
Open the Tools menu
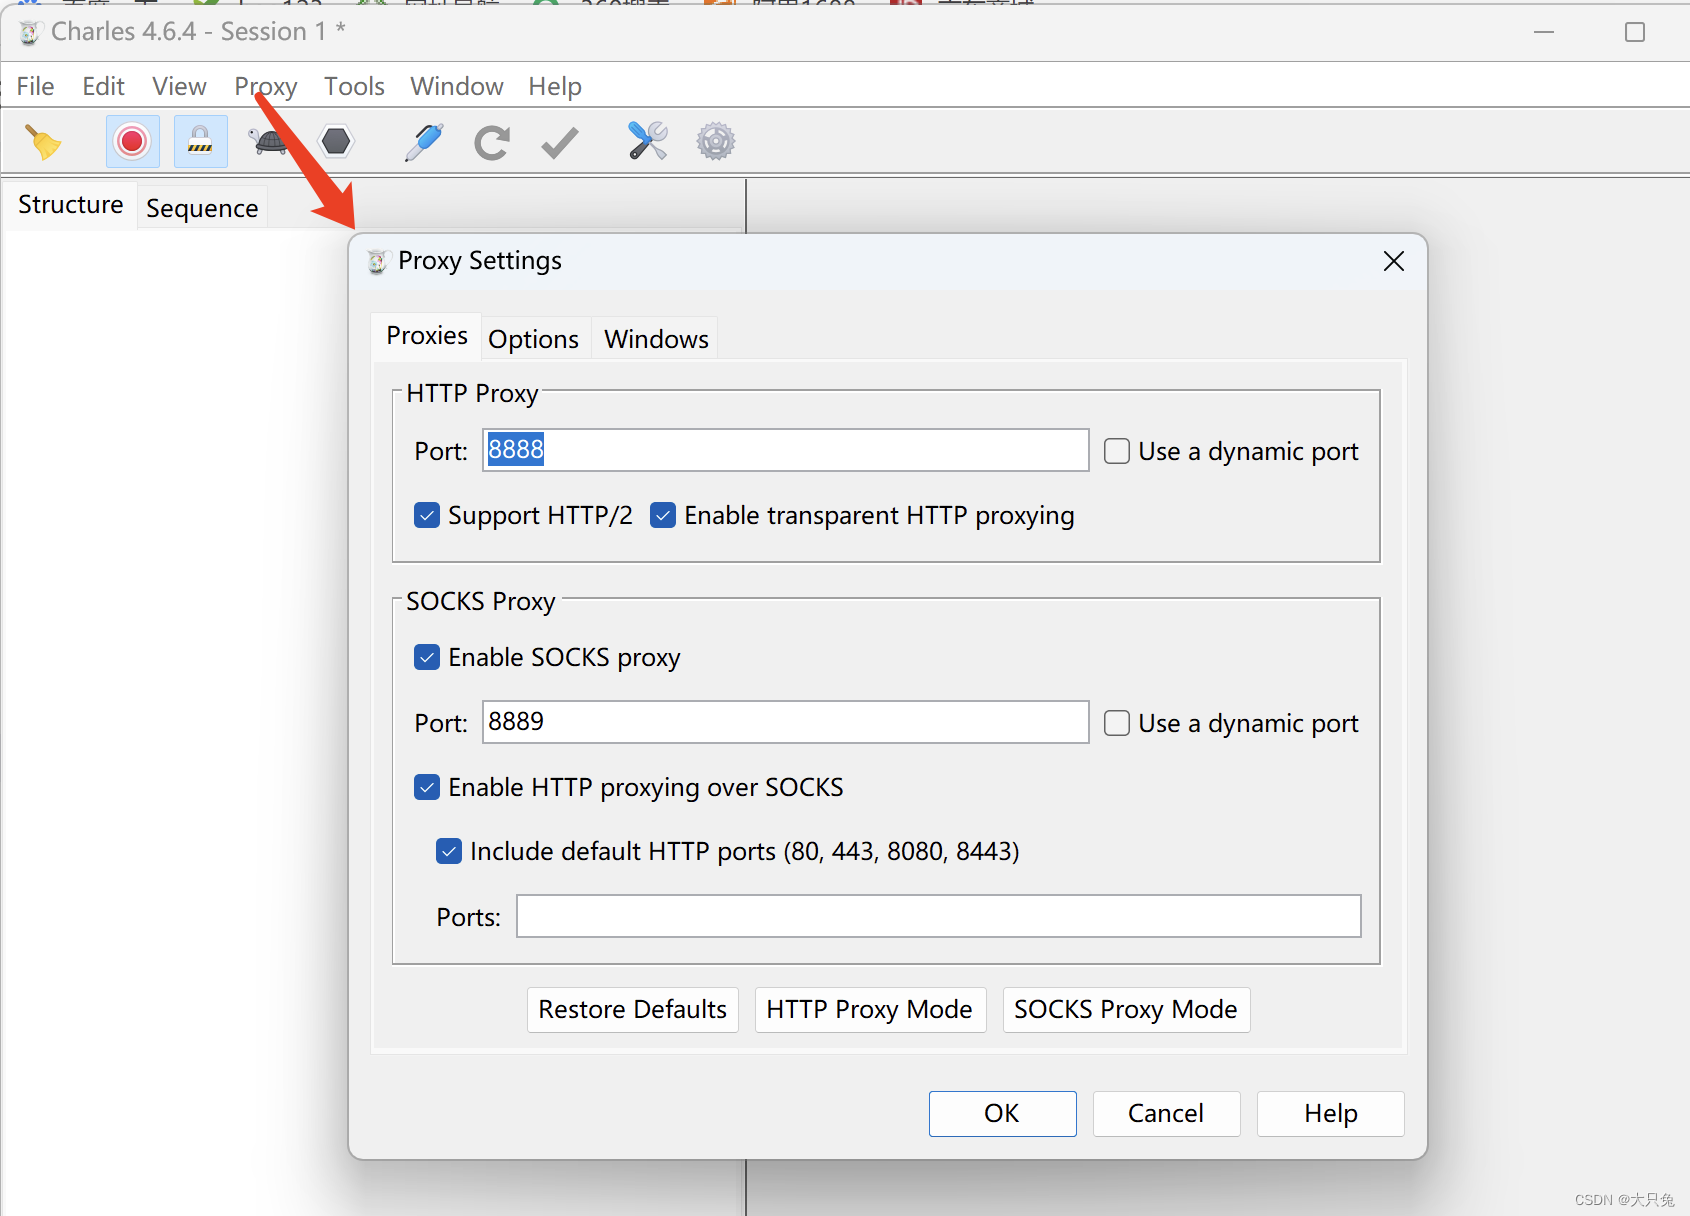[x=354, y=86]
